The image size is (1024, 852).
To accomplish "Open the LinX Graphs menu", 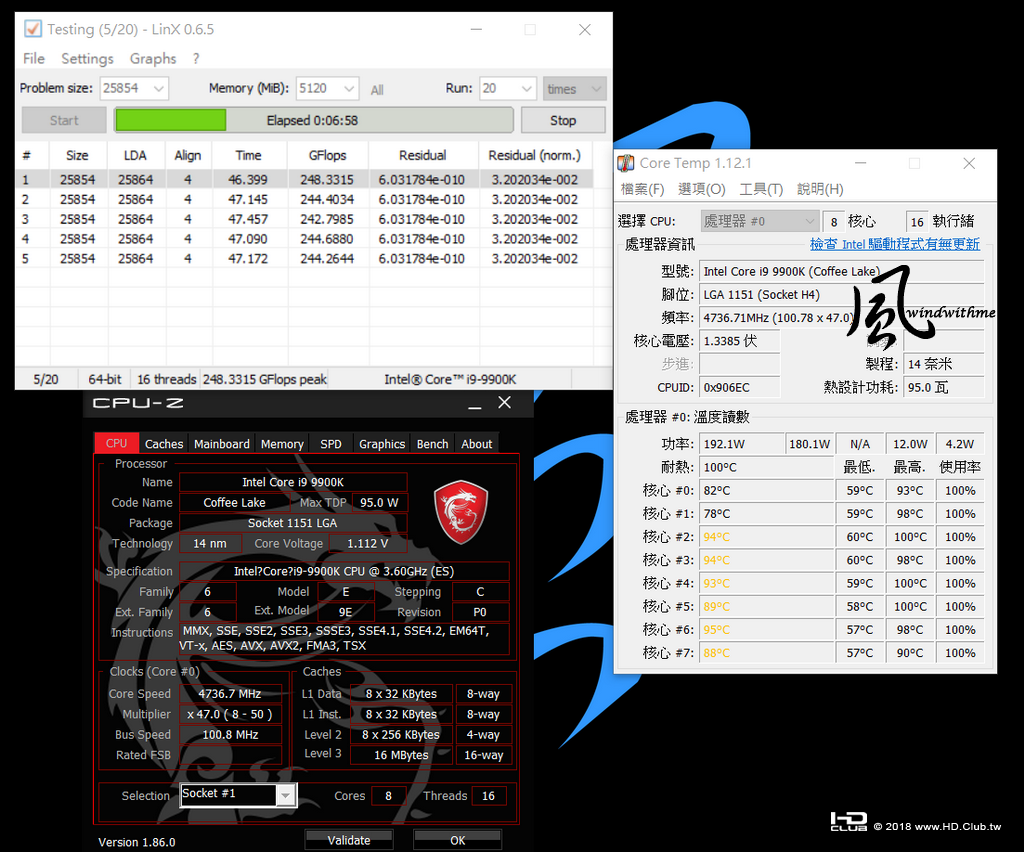I will (153, 59).
